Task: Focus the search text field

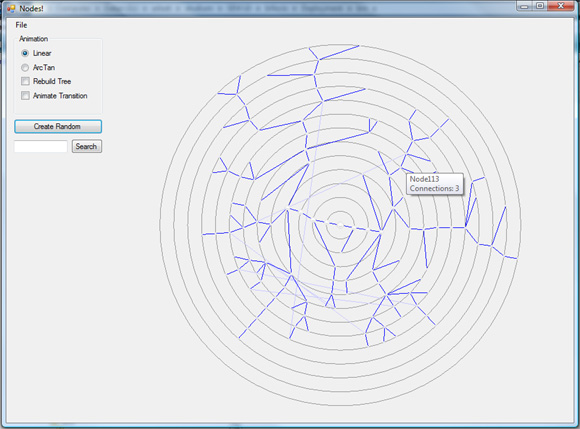Action: pos(41,146)
